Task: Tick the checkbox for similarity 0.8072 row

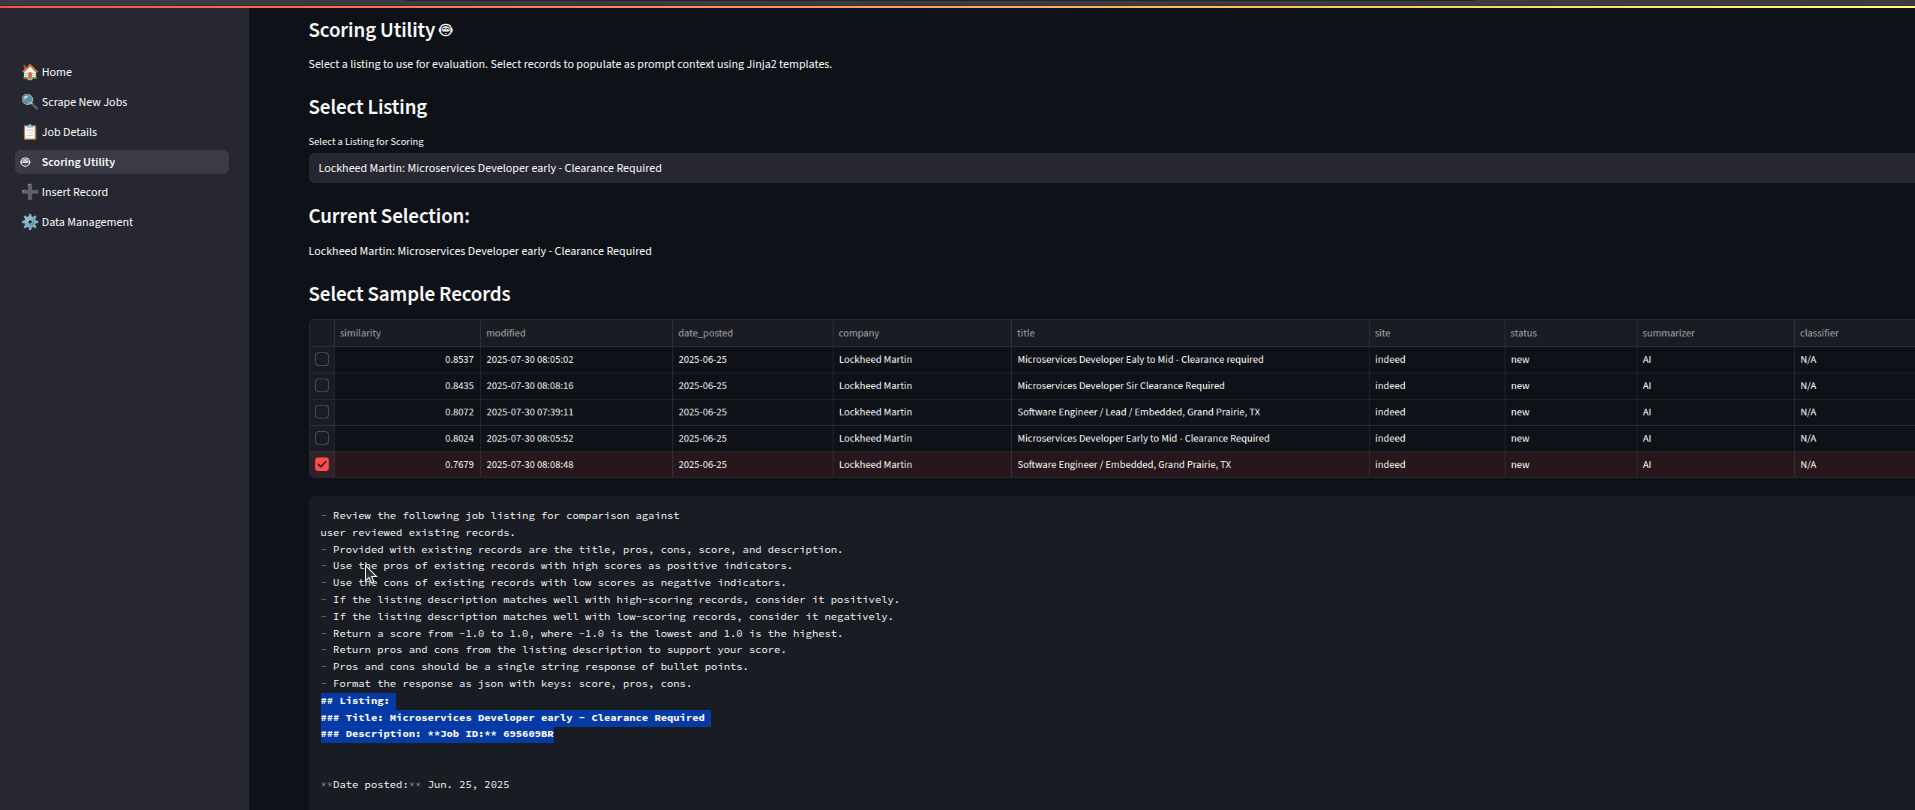Action: pos(322,412)
